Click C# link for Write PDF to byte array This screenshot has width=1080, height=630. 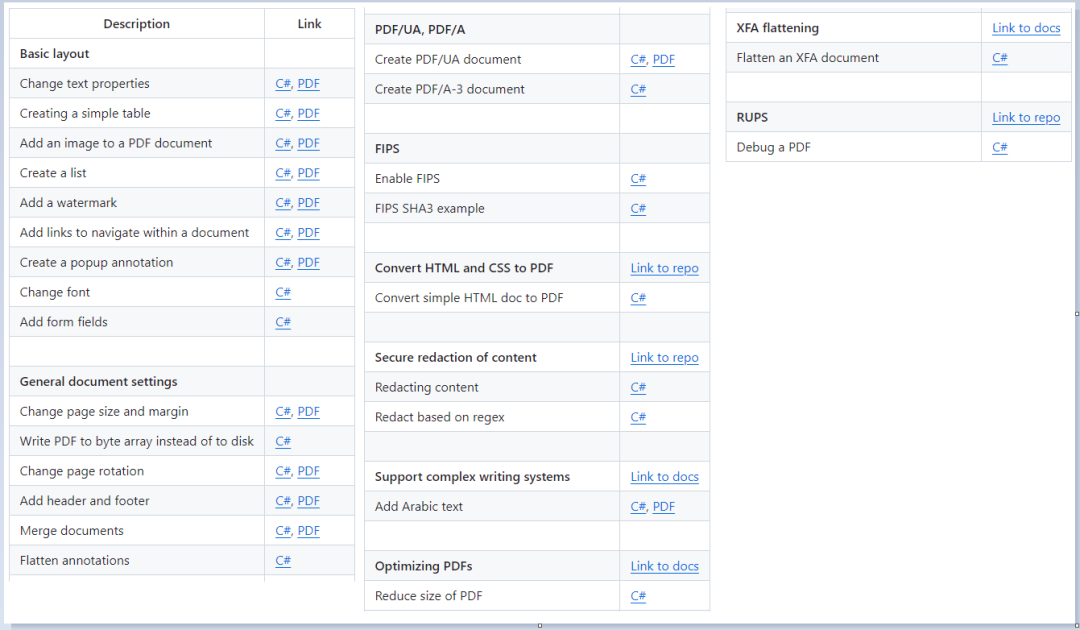point(282,441)
